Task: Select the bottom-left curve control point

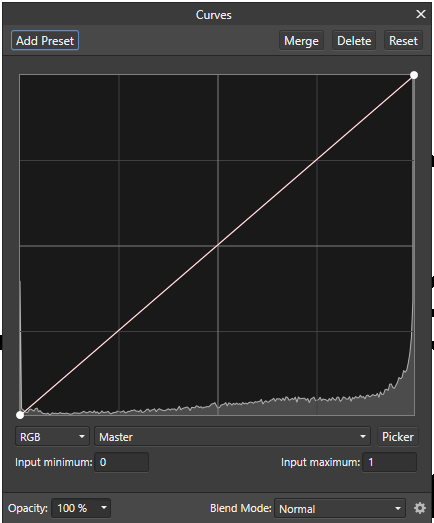Action: [x=20, y=415]
